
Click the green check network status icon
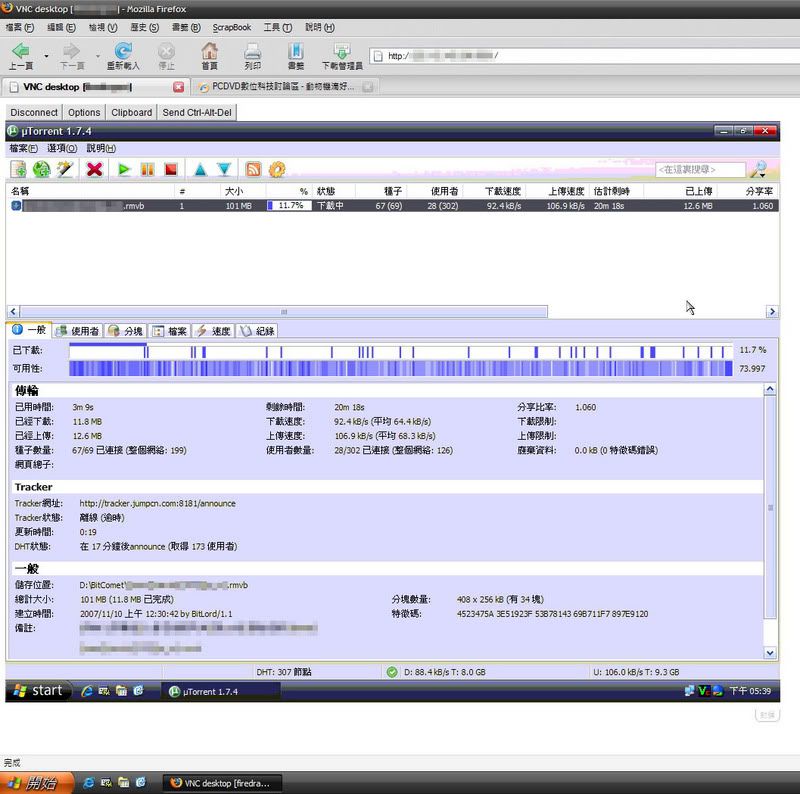point(392,672)
